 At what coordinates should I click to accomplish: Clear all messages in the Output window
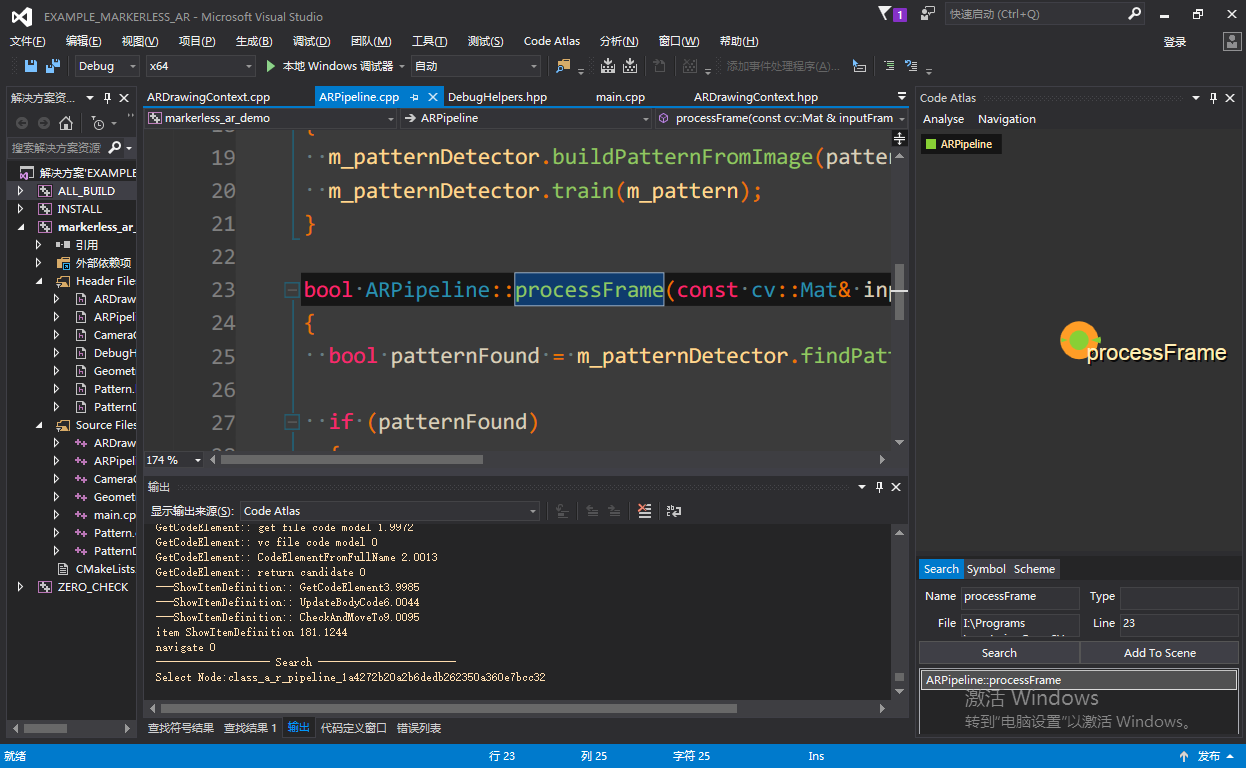(x=644, y=511)
